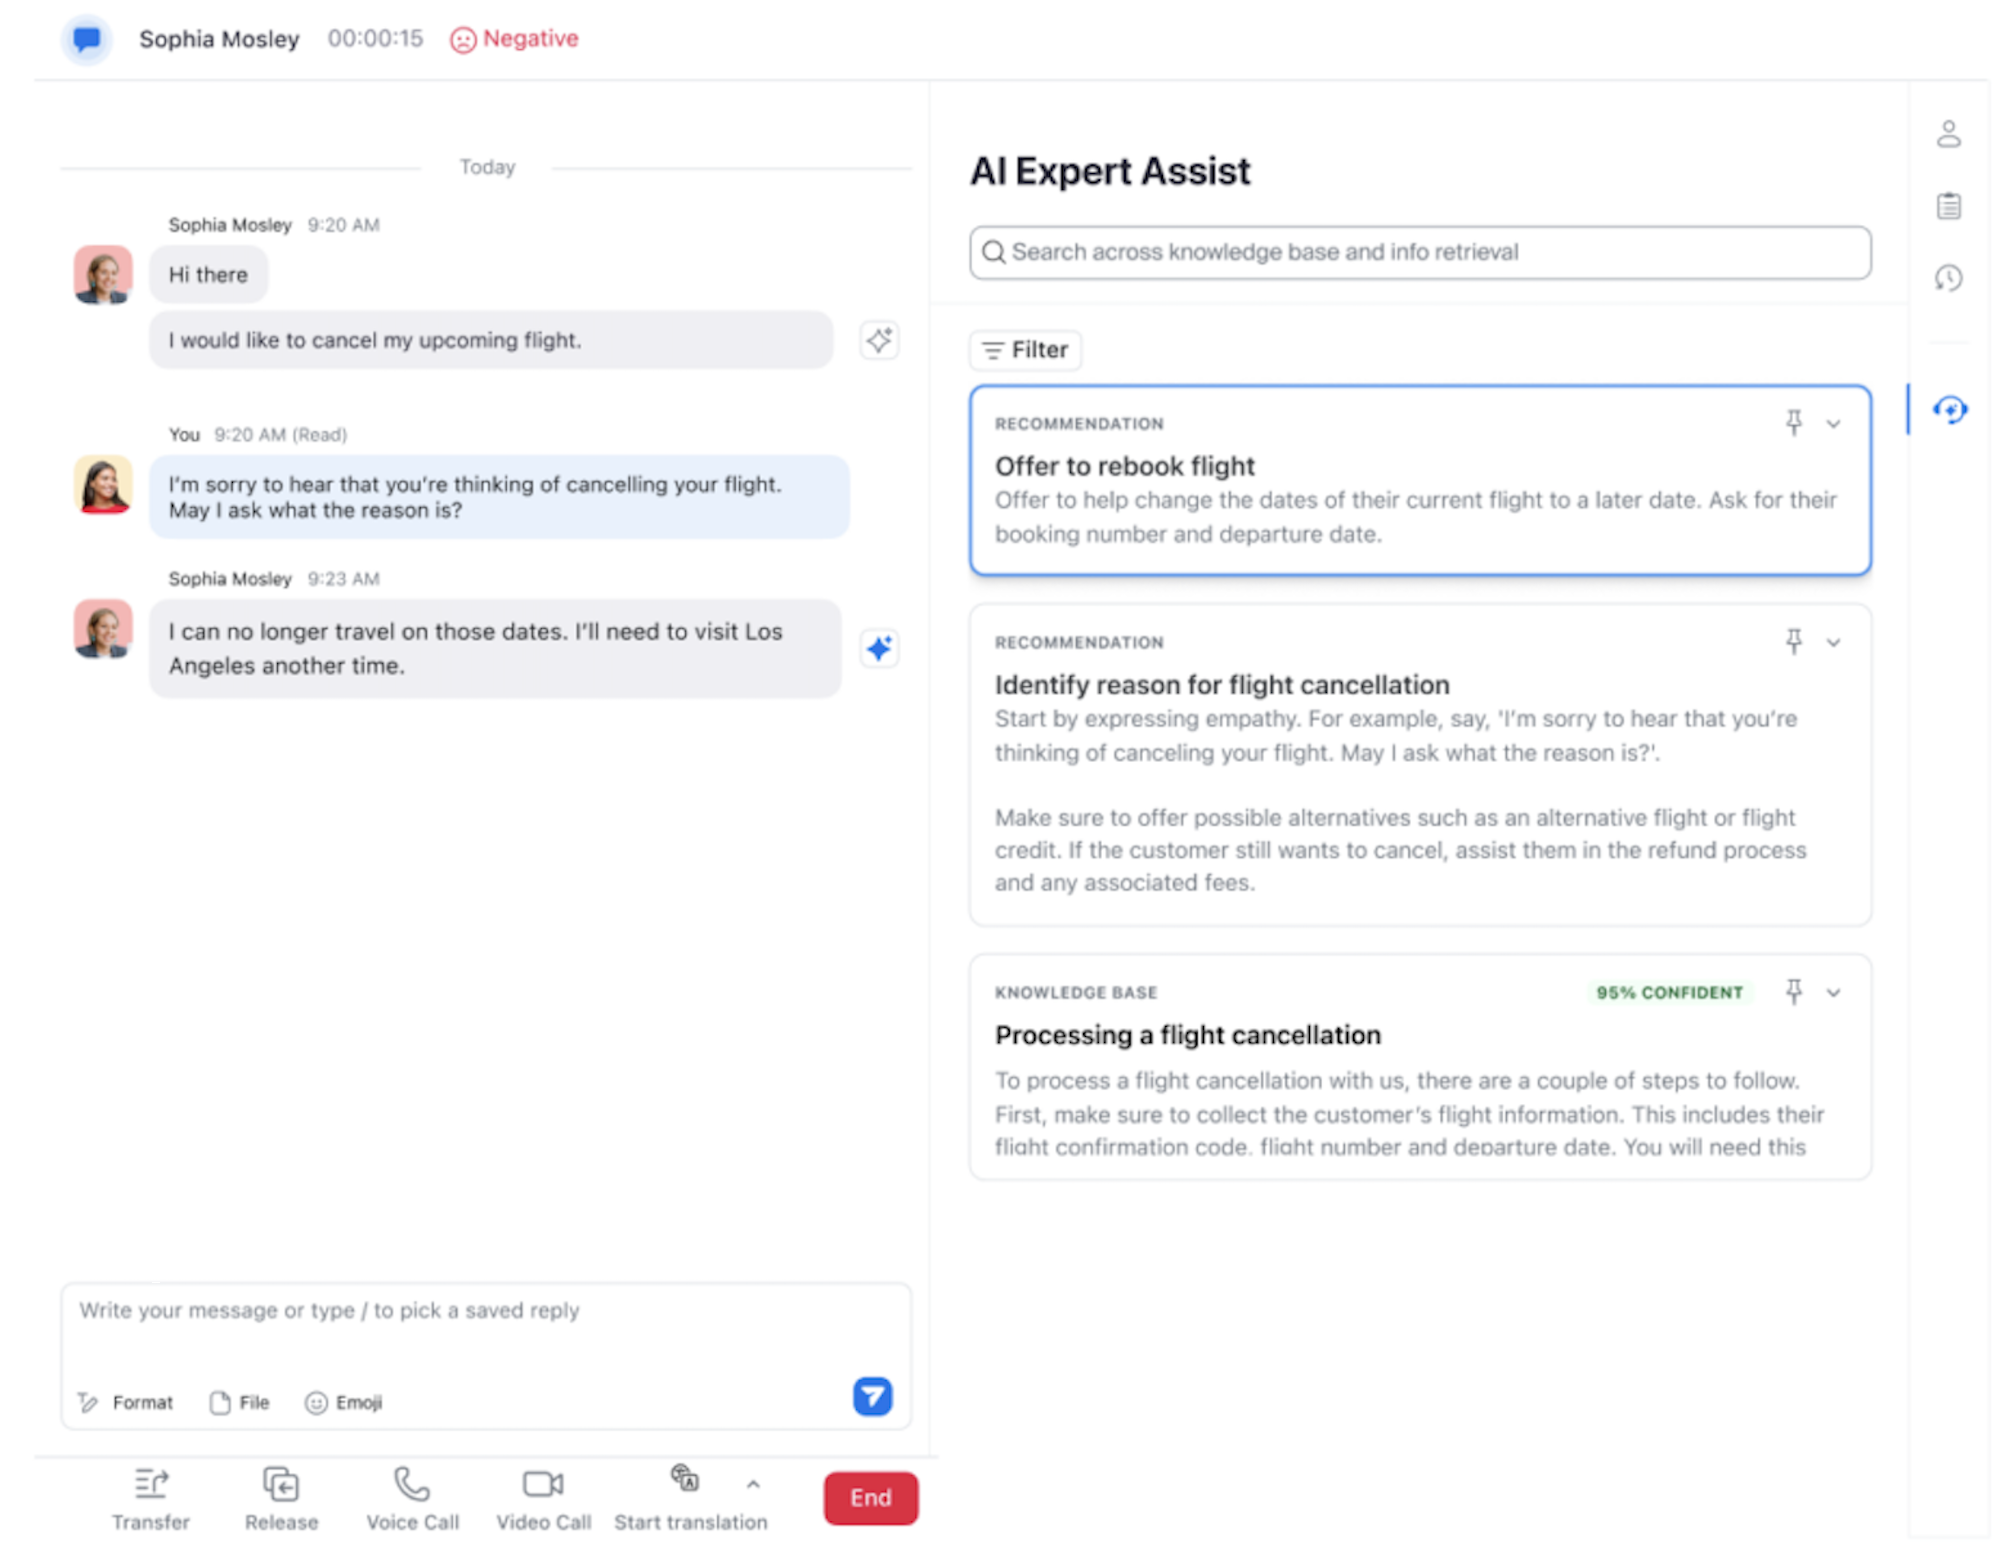Click the Negative sentiment indicator
Viewport: 2000px width, 1552px height.
coord(514,39)
